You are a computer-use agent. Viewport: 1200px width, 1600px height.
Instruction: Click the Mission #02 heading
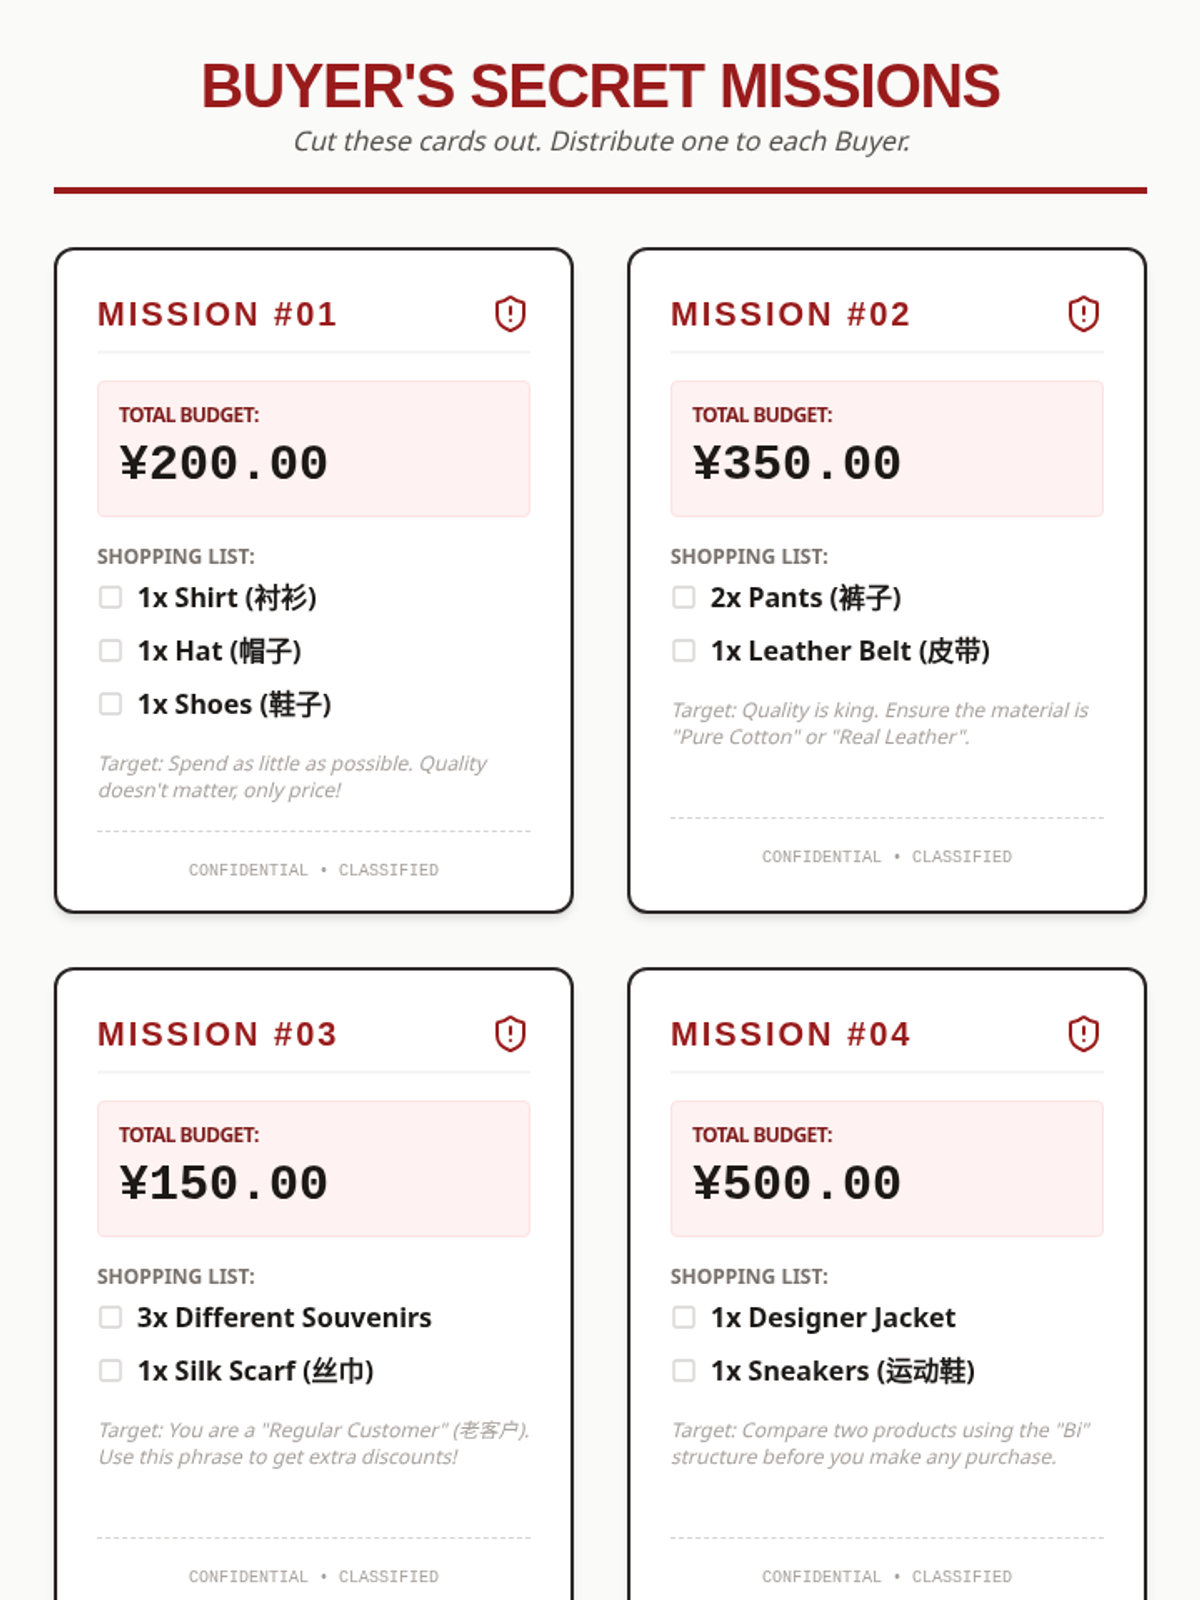coord(790,314)
